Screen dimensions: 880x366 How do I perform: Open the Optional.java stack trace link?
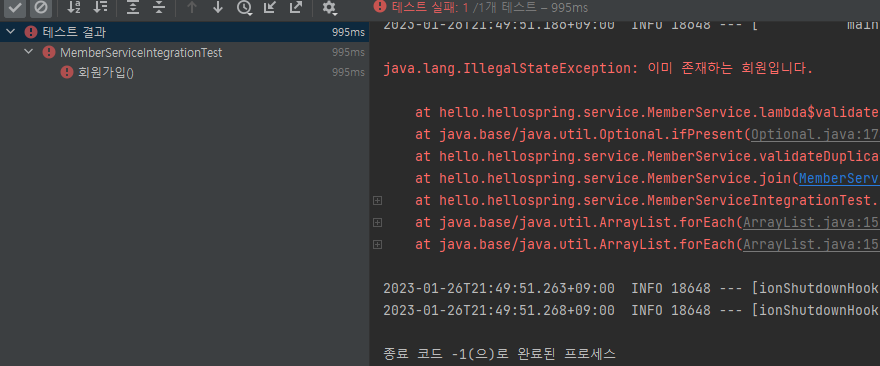pos(815,135)
